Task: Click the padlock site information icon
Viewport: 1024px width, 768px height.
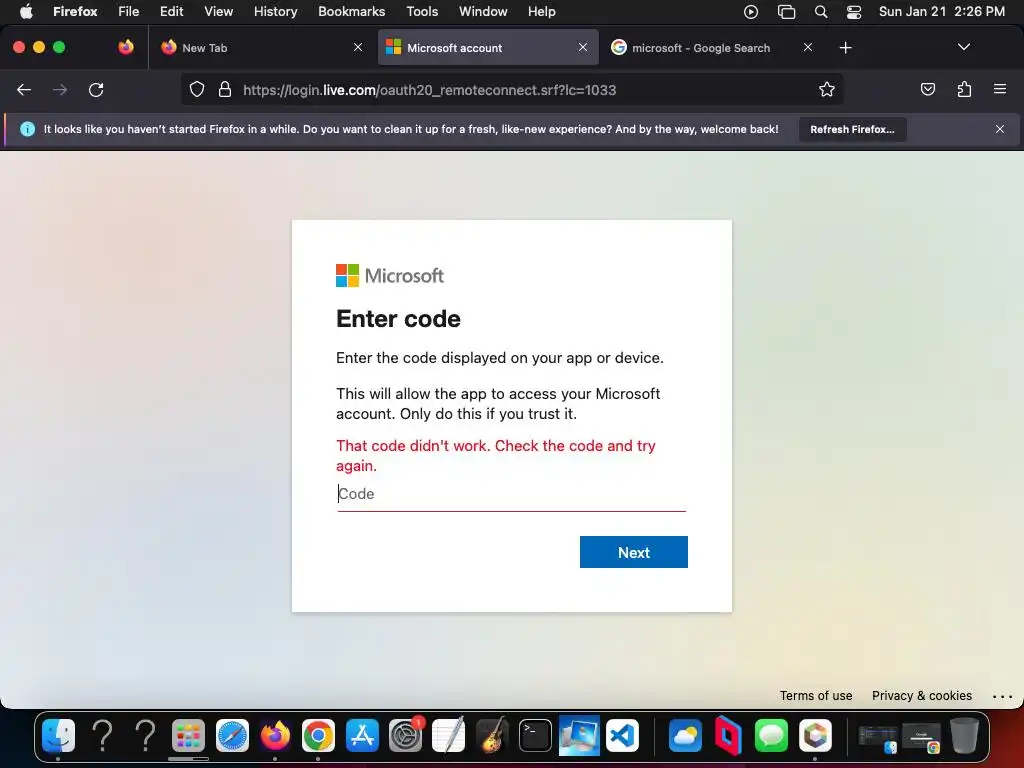Action: tap(225, 90)
